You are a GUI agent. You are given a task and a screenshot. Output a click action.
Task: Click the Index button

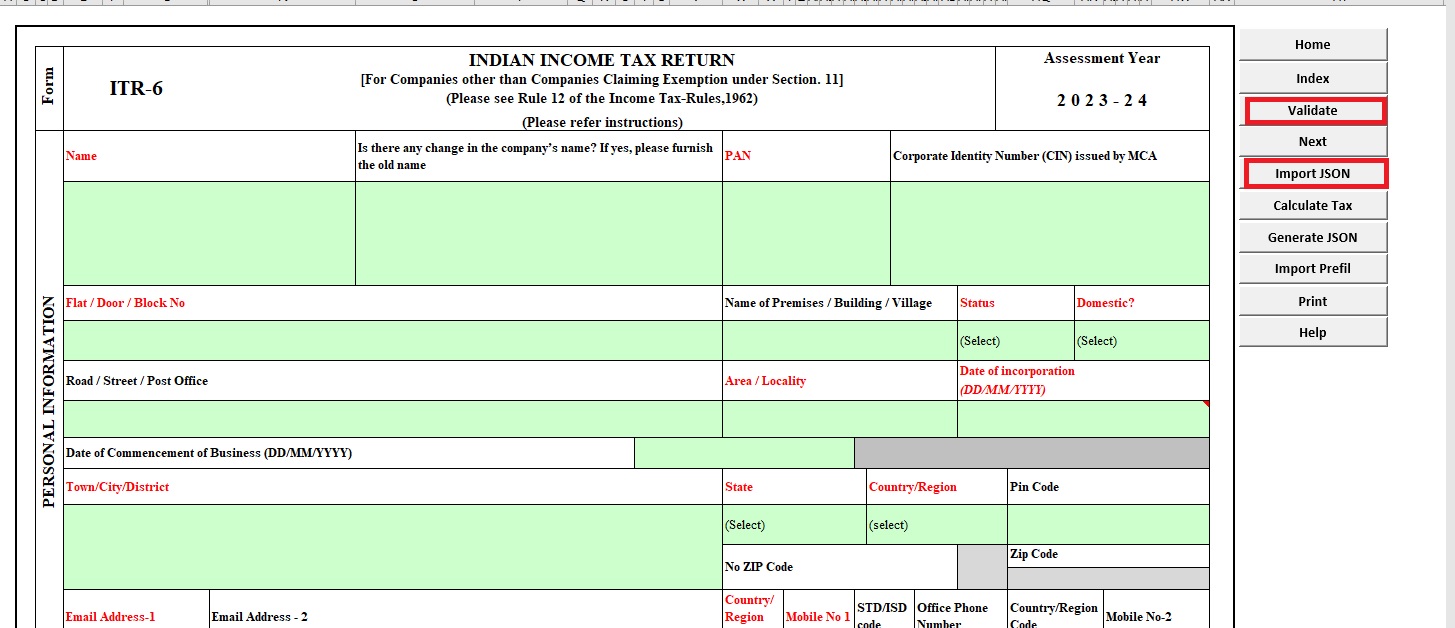point(1312,77)
